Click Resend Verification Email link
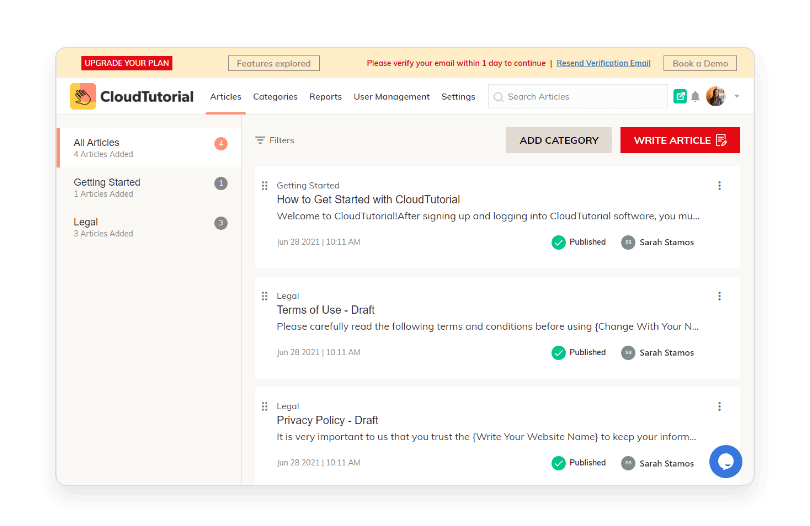This screenshot has height=526, width=810. 603,63
